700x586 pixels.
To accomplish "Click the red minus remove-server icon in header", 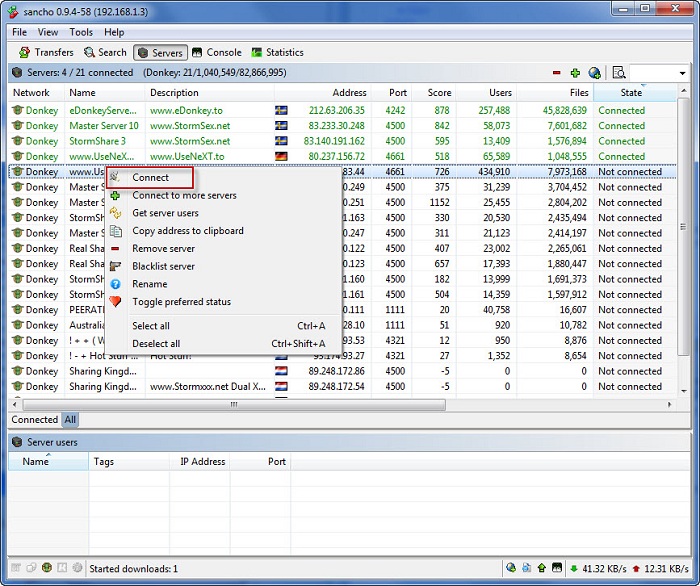I will pyautogui.click(x=557, y=73).
